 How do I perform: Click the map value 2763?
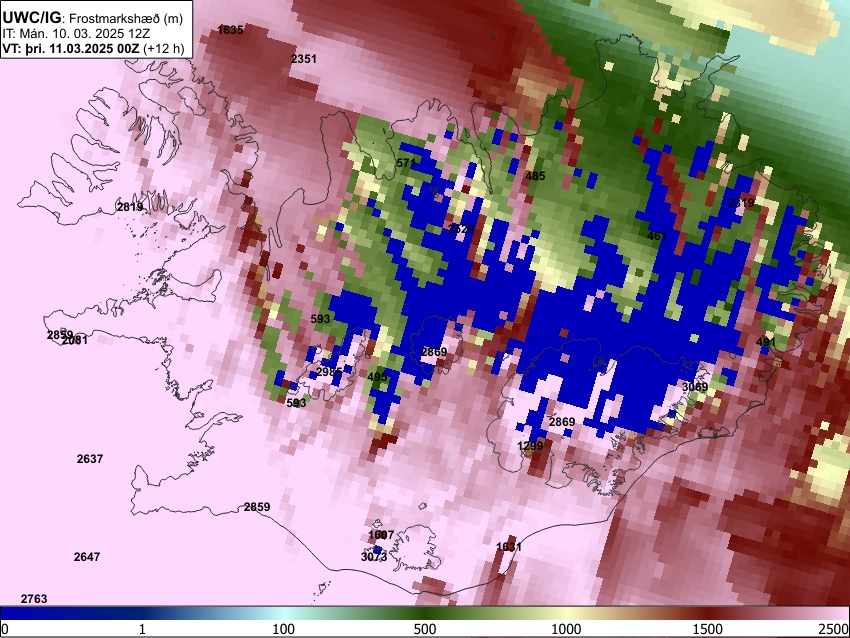(x=34, y=599)
